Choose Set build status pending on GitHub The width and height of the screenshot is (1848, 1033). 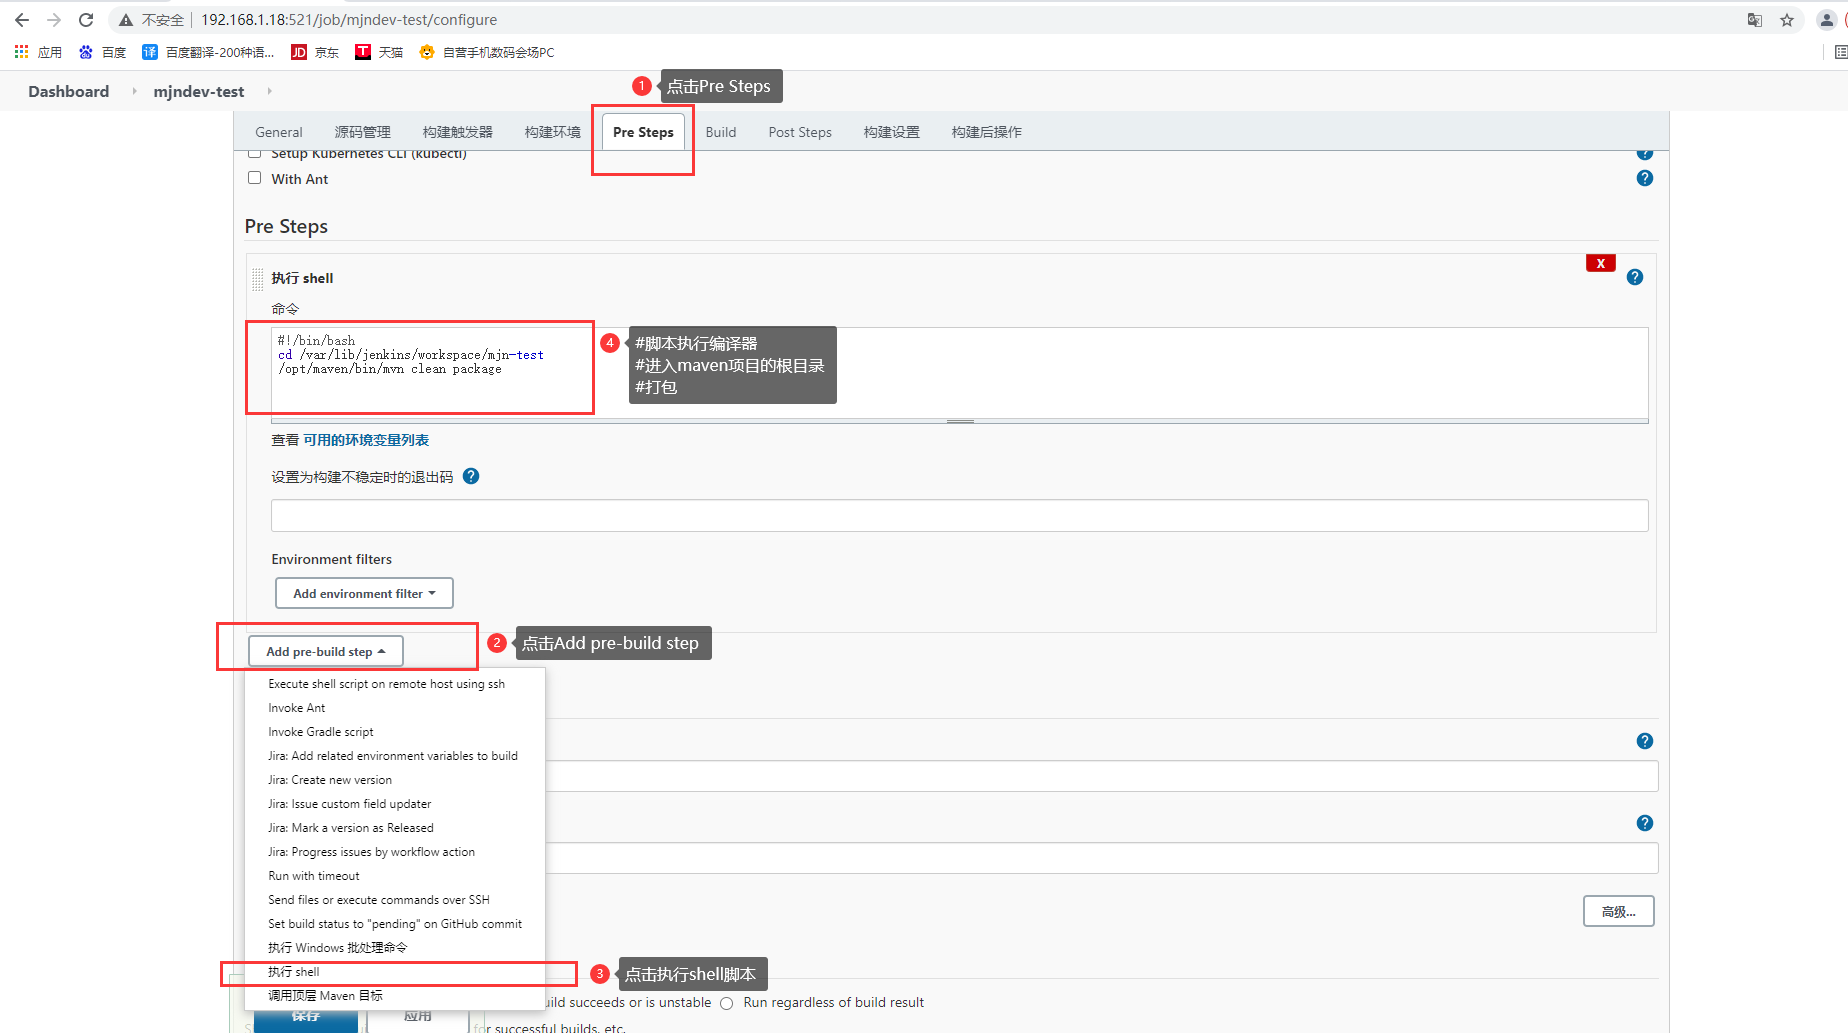tap(395, 924)
